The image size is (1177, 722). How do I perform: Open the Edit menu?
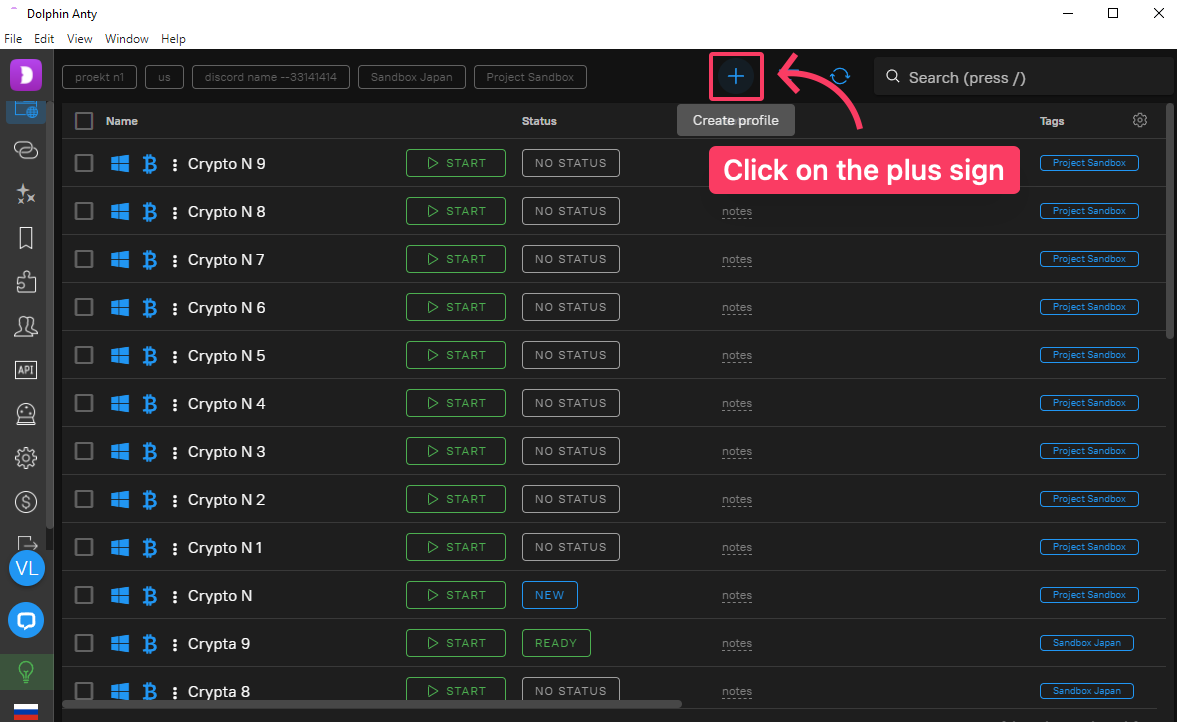click(x=44, y=39)
